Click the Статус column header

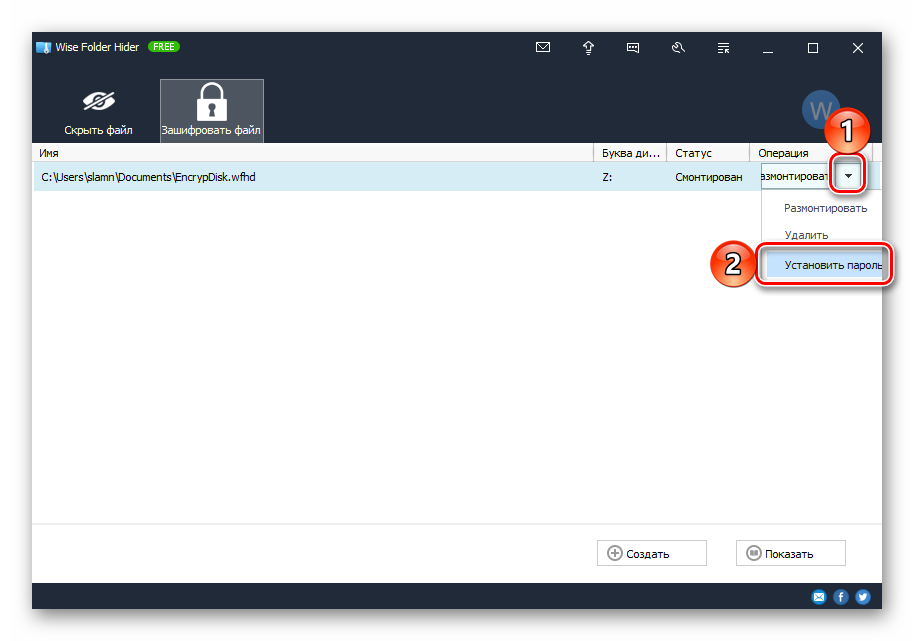[708, 153]
